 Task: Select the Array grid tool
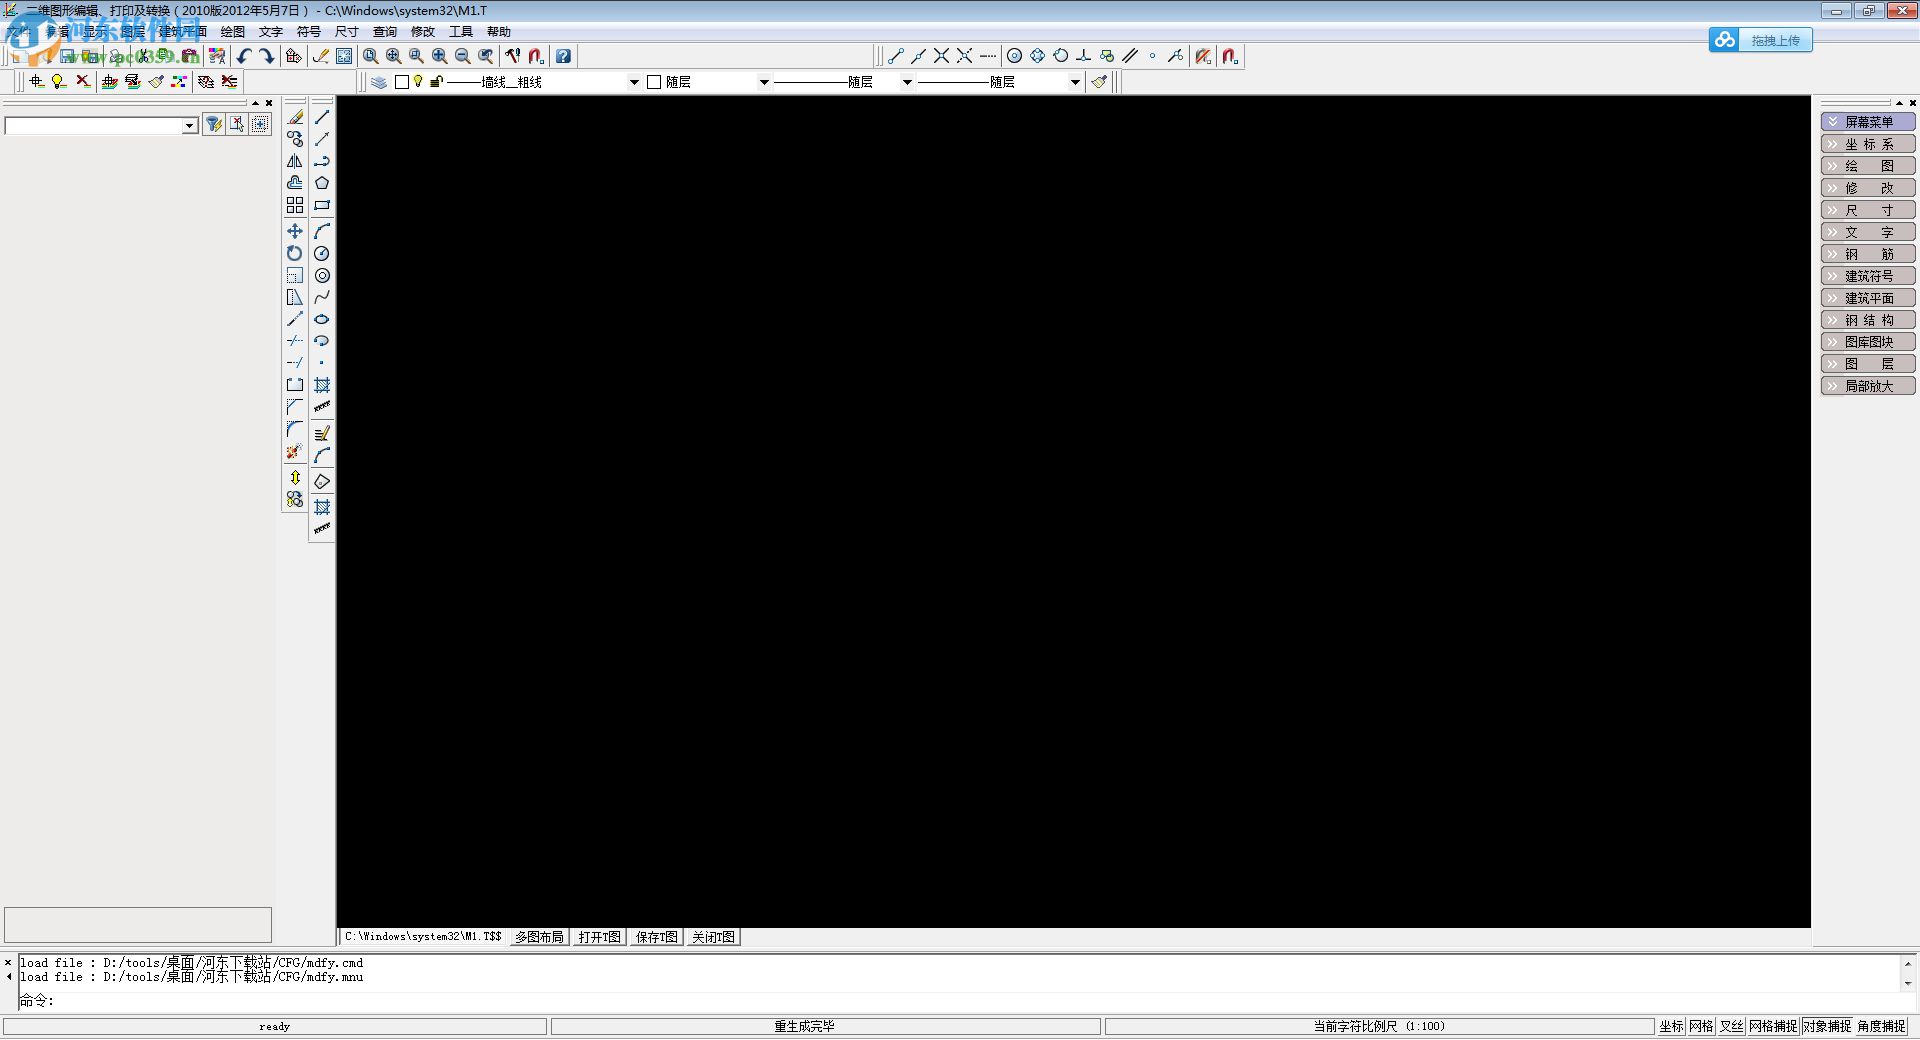pyautogui.click(x=295, y=205)
